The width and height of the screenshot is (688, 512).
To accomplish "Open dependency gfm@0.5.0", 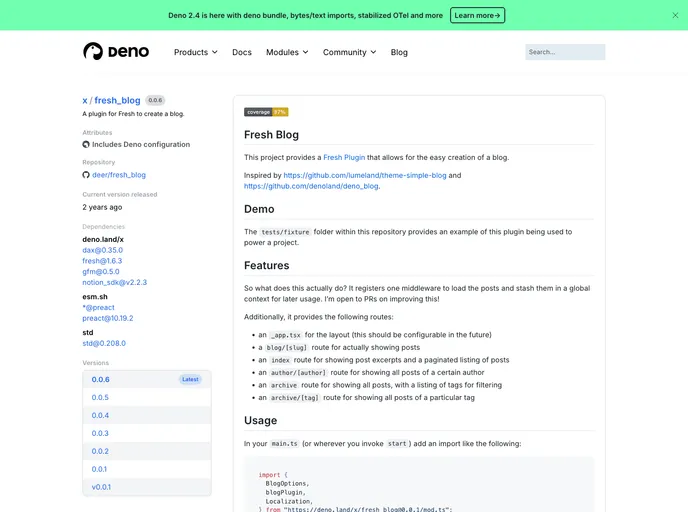I will click(x=100, y=272).
